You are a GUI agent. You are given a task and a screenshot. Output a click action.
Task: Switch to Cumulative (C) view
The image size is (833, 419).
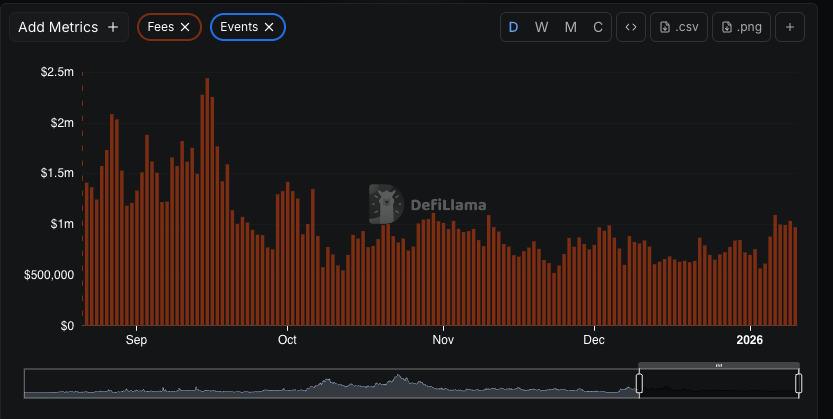coord(598,27)
